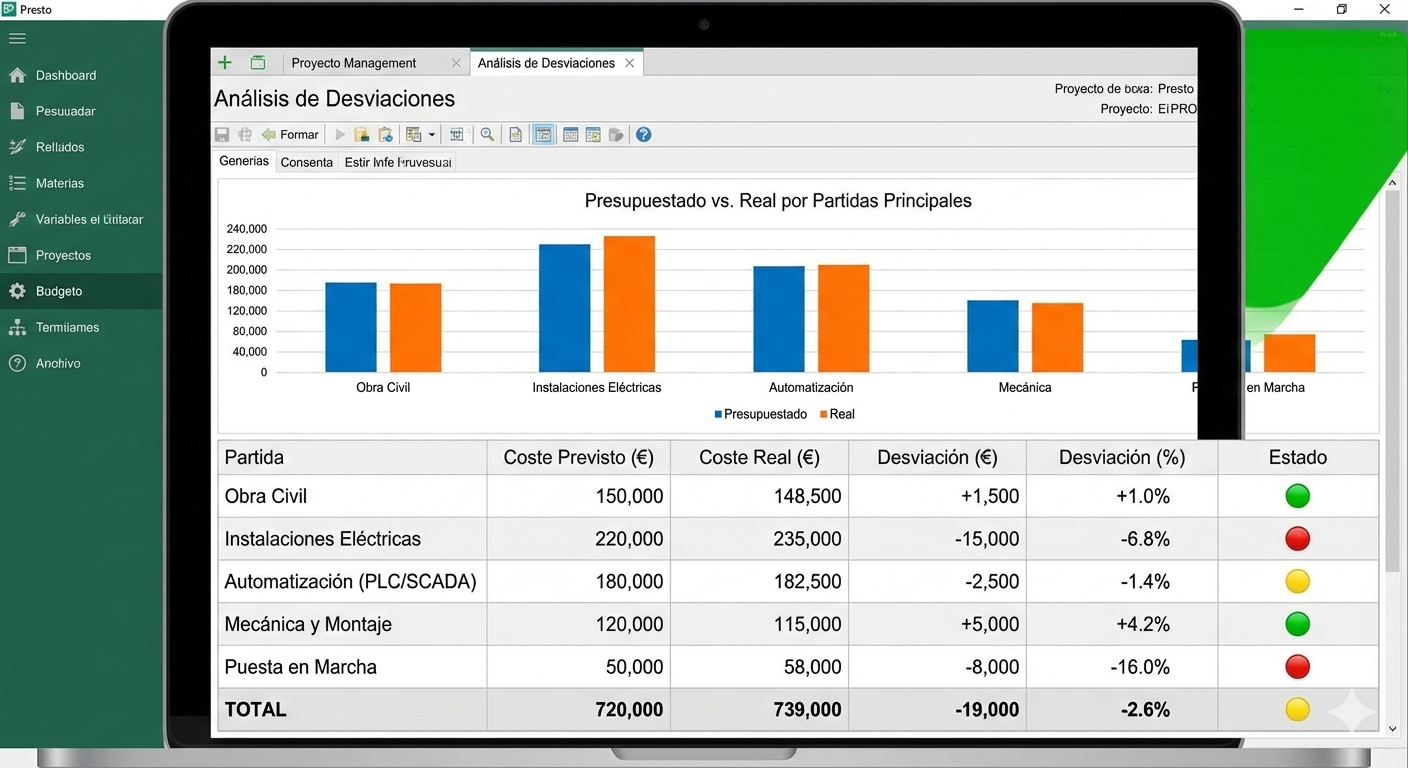Open Help with the blue question icon
This screenshot has width=1408, height=768.
[644, 134]
